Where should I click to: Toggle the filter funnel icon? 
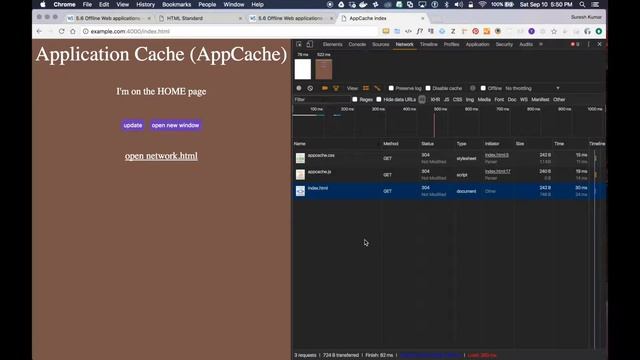click(336, 88)
